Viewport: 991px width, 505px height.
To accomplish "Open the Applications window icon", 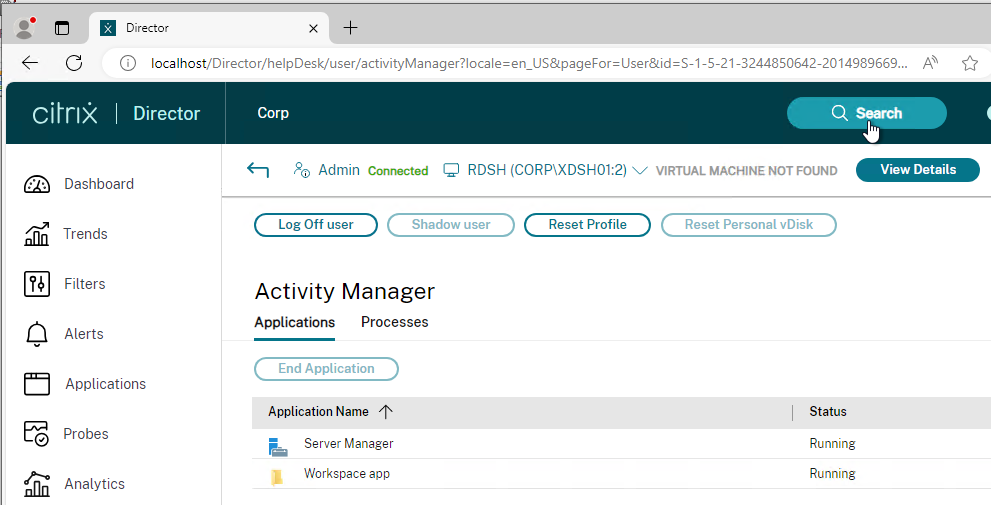I will [37, 384].
